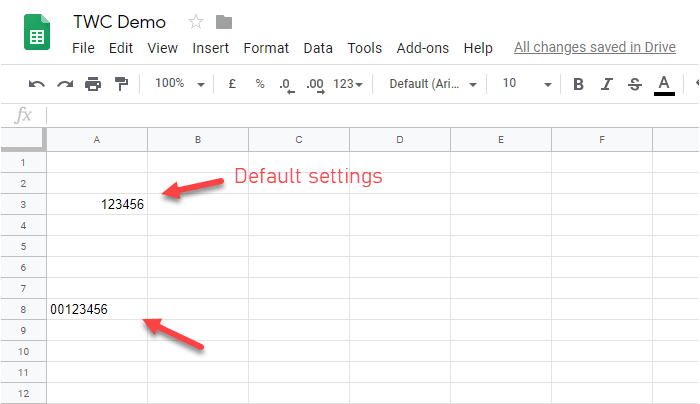Select column C header
Screen dimensions: 700x404
pyautogui.click(x=299, y=140)
